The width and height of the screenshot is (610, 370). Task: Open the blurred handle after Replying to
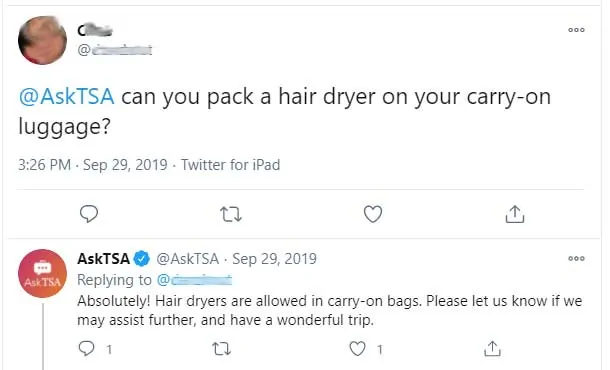coord(195,280)
